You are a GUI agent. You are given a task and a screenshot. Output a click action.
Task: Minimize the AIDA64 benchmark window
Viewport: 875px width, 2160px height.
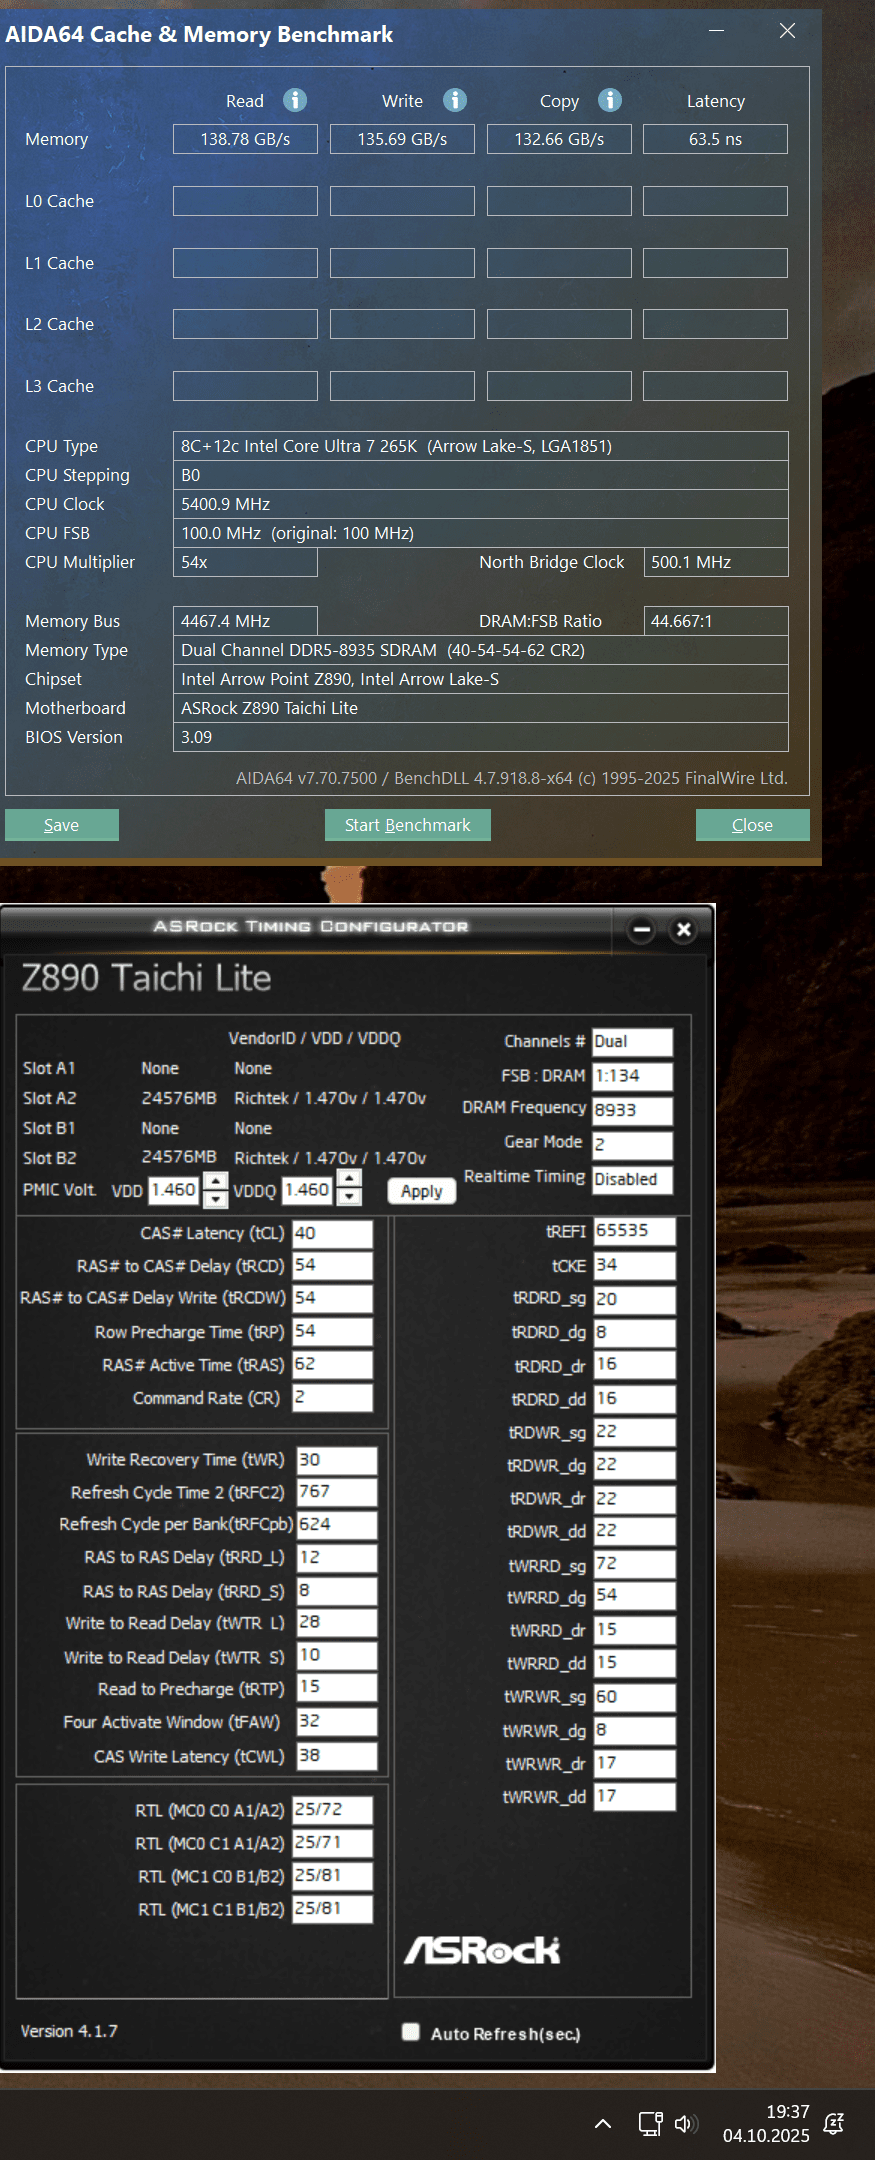716,31
